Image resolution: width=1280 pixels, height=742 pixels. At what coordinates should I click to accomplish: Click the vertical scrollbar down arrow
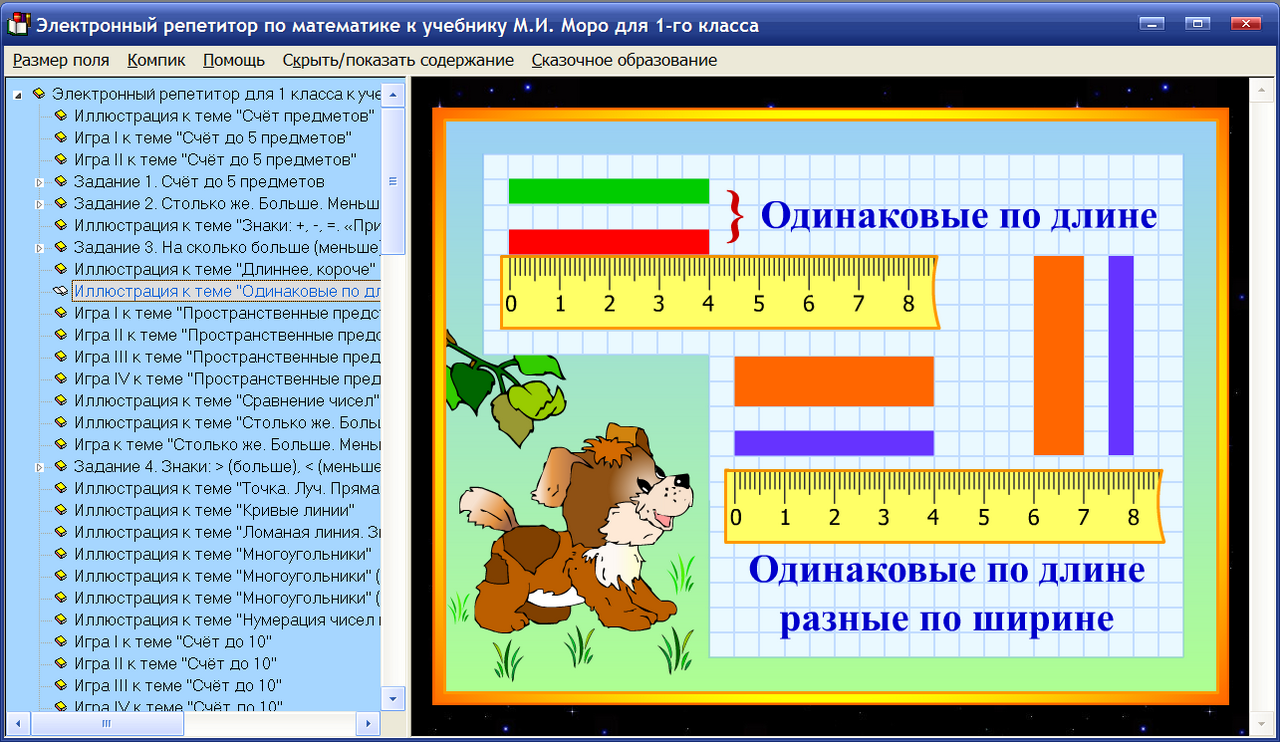pos(395,699)
